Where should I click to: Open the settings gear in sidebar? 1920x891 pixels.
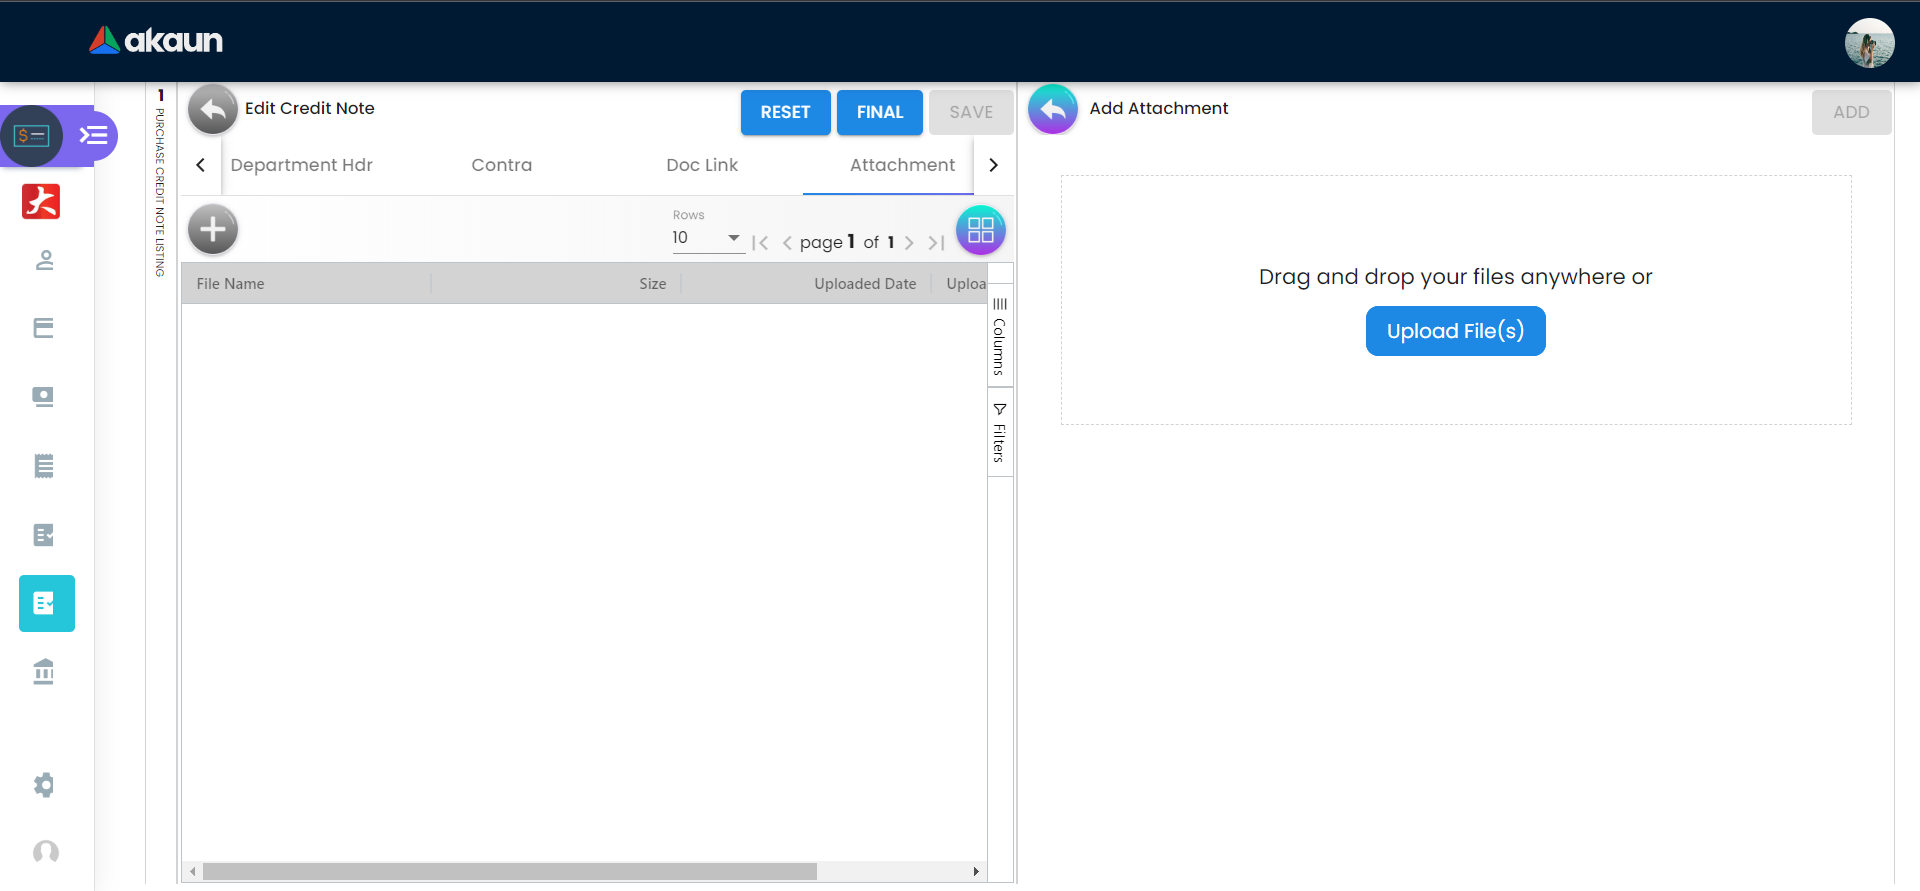click(x=44, y=785)
